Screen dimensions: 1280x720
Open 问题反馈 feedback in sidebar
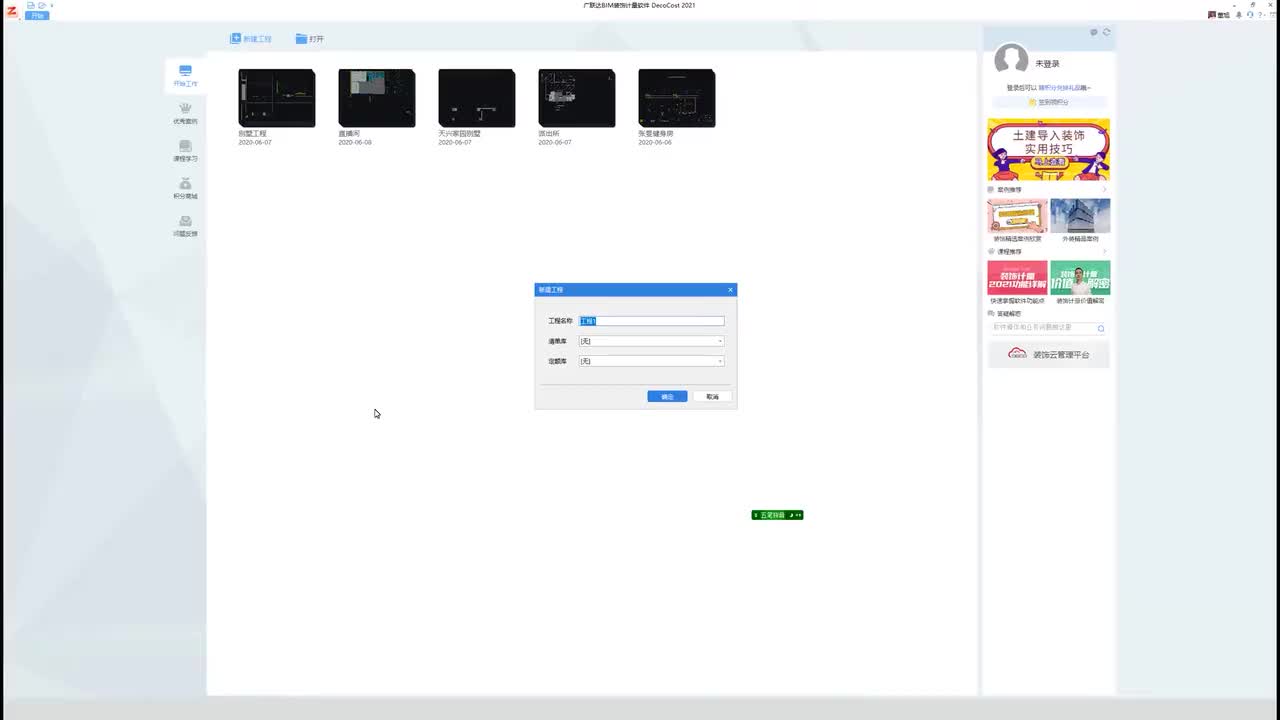click(185, 226)
